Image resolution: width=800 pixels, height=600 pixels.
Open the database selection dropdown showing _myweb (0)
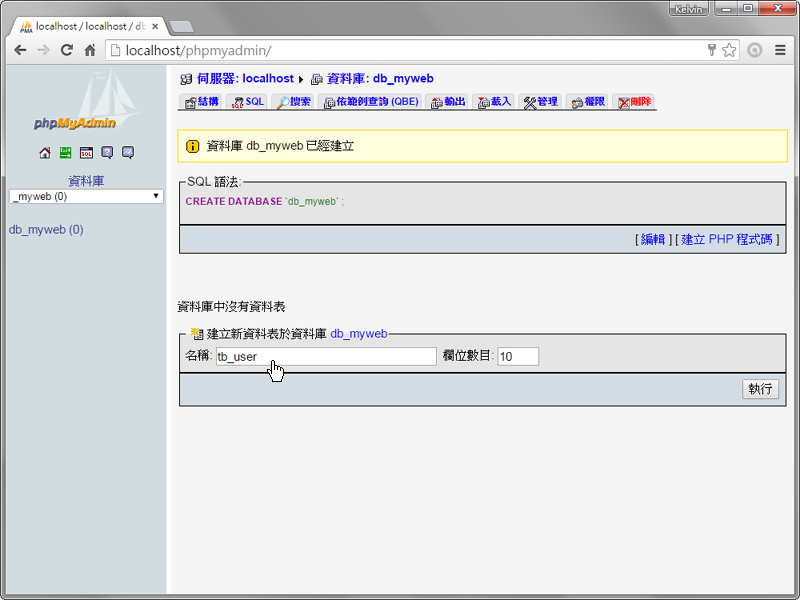(x=85, y=195)
